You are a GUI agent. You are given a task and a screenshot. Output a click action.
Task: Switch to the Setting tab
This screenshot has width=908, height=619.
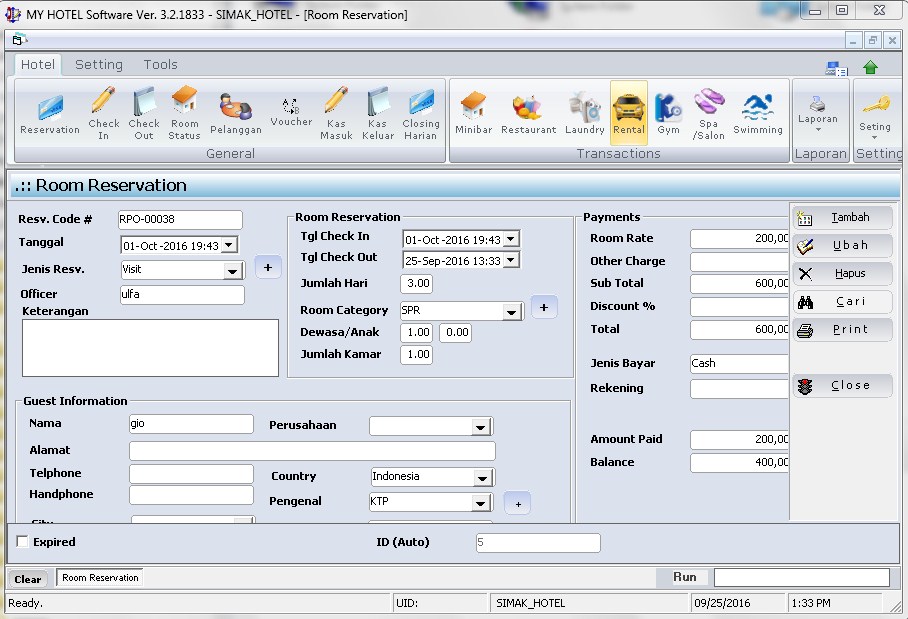pyautogui.click(x=99, y=63)
